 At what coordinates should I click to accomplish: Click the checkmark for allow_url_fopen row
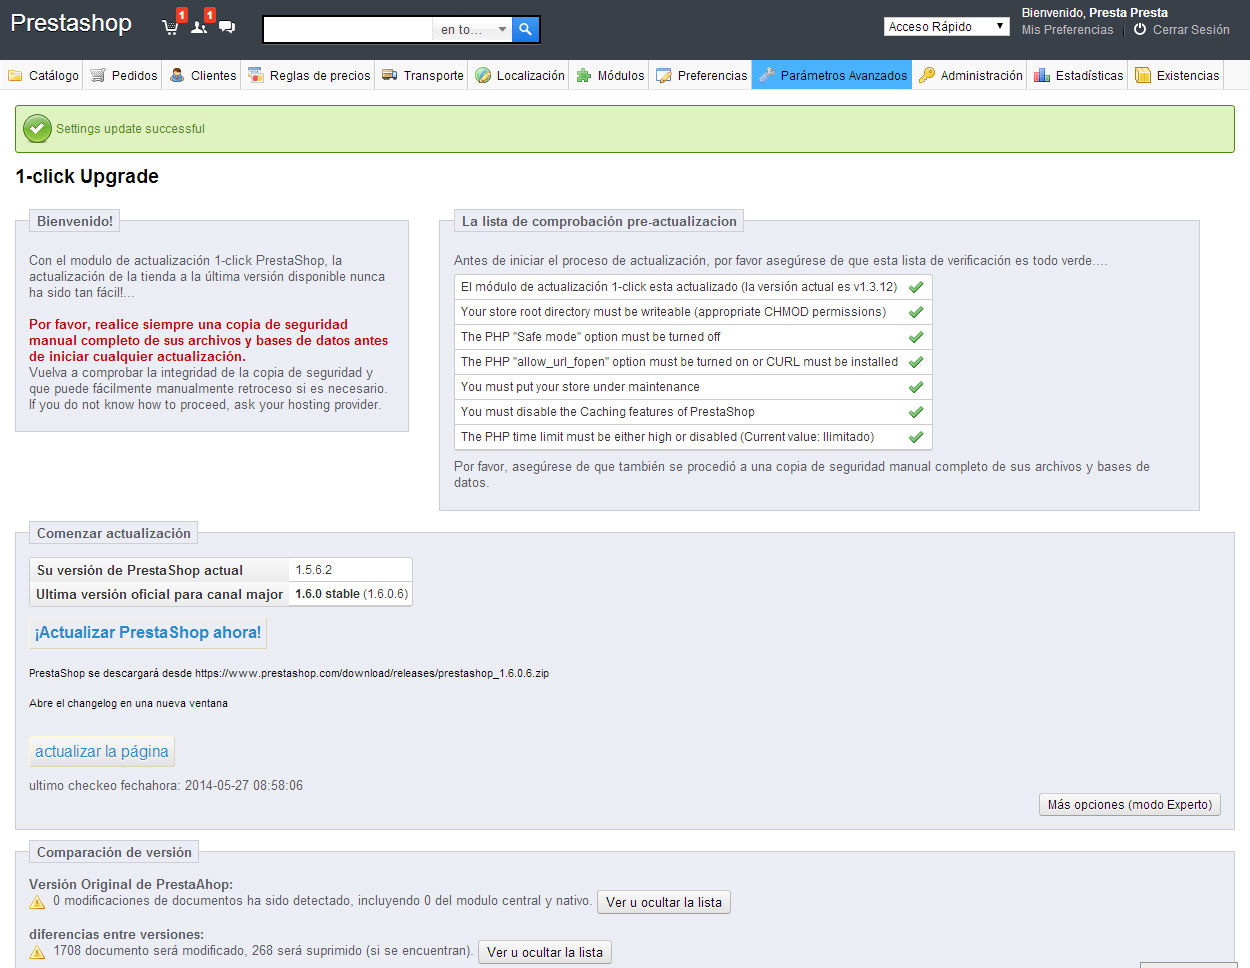pyautogui.click(x=916, y=362)
